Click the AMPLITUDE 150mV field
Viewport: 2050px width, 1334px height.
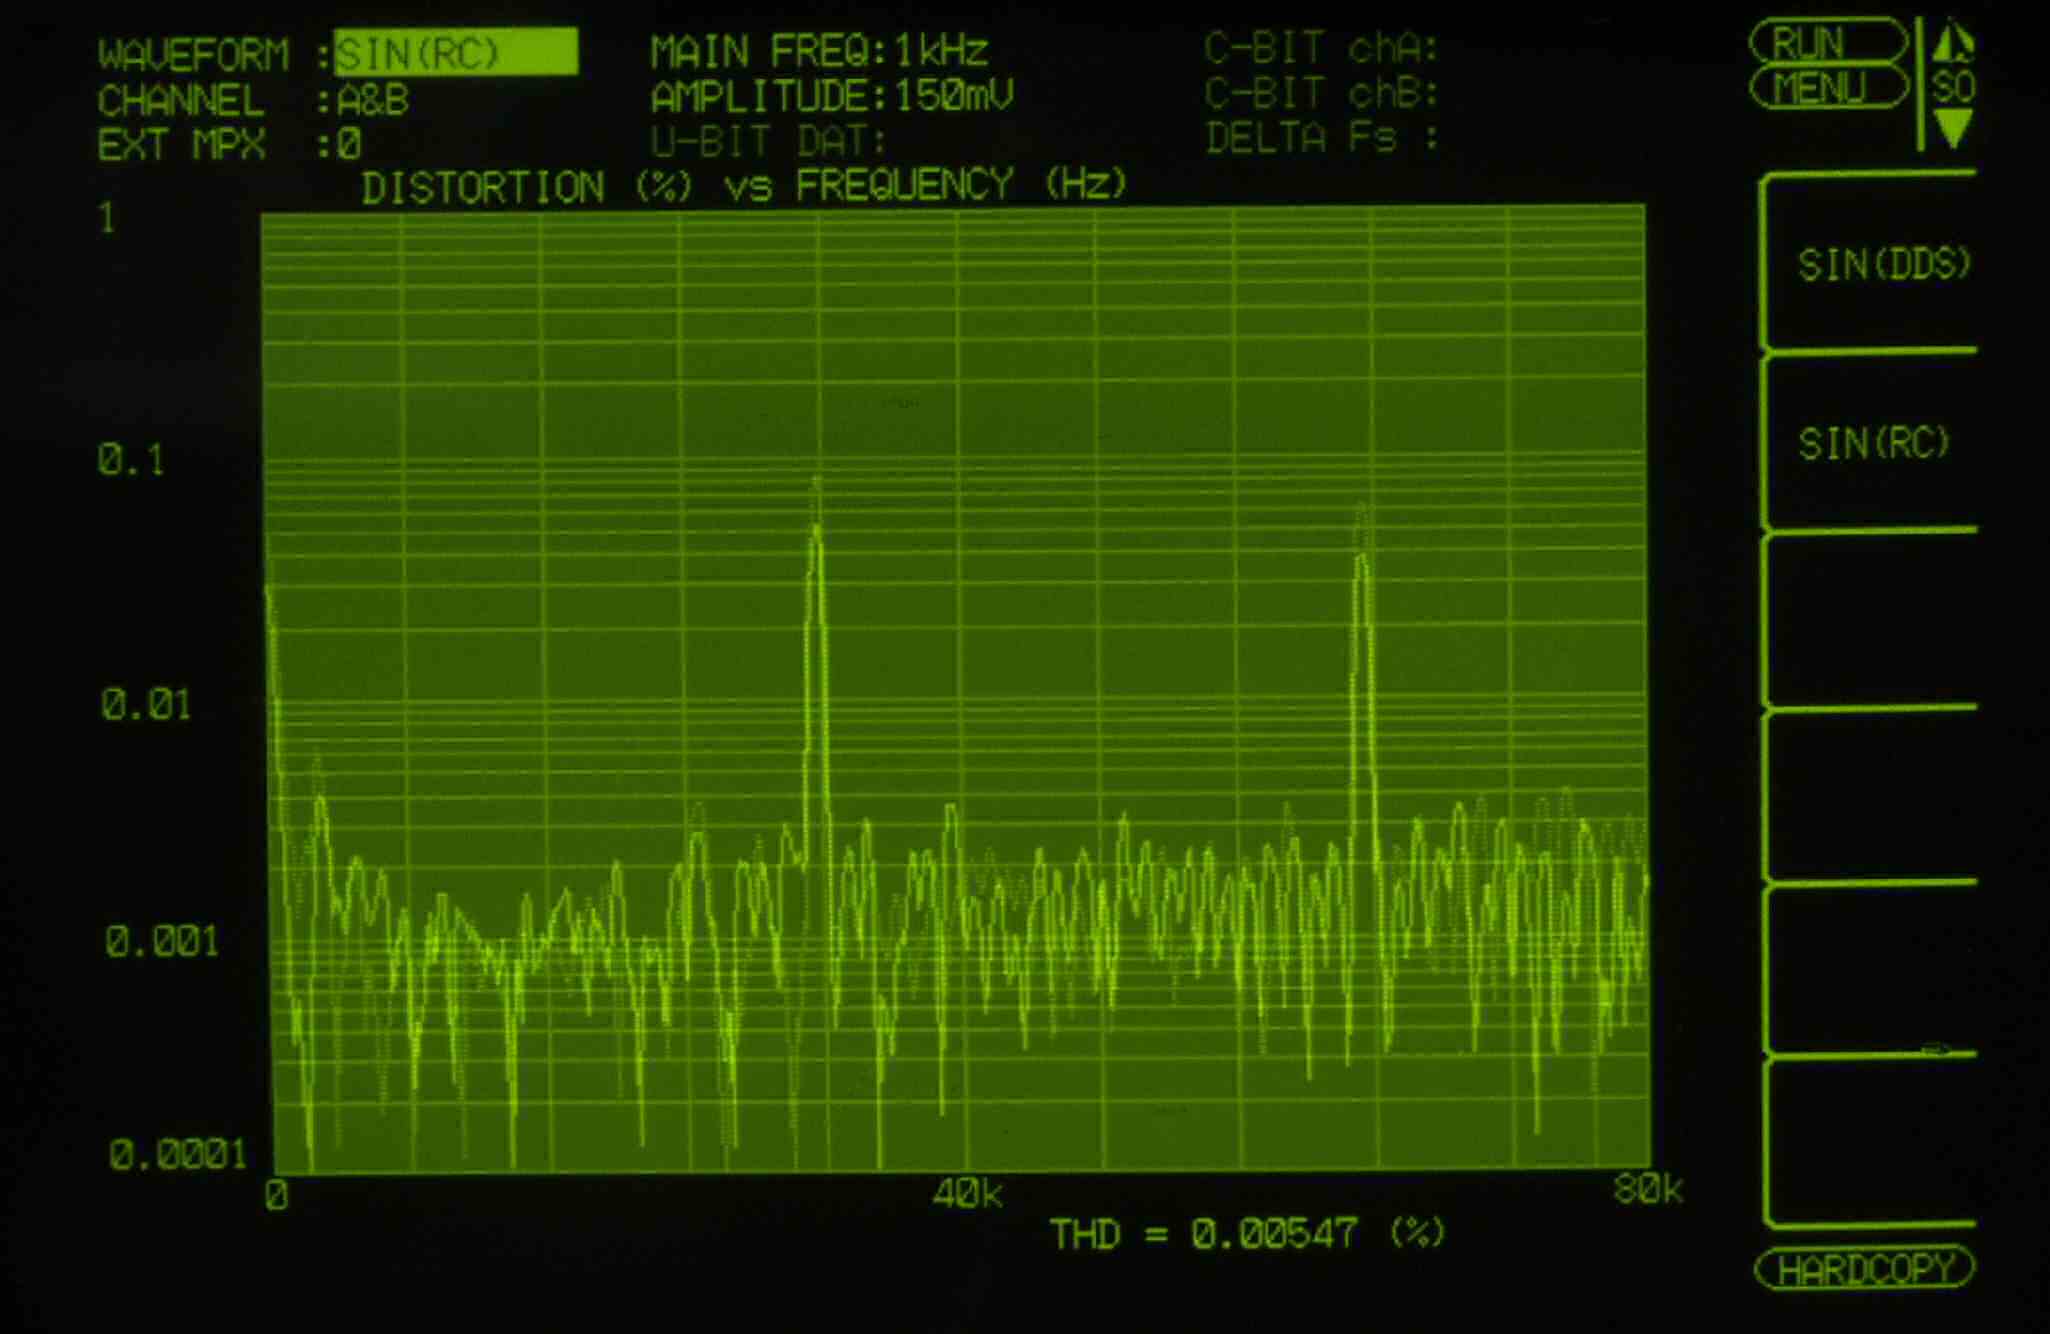click(x=831, y=96)
